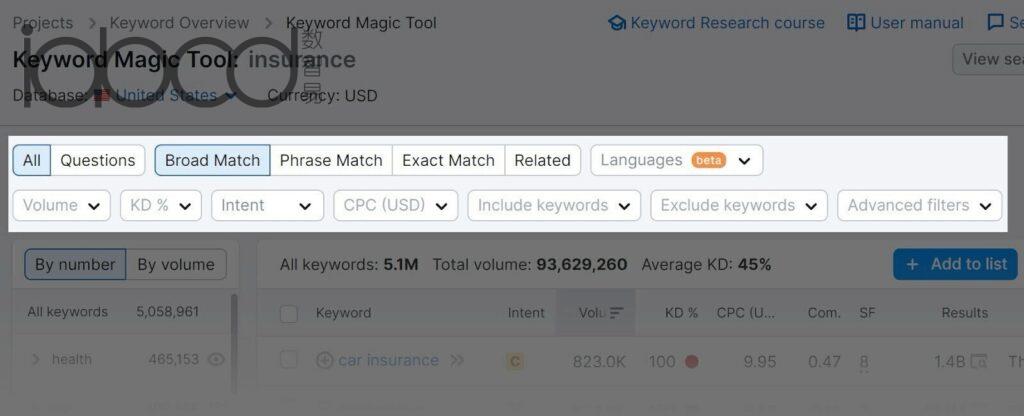Expand the health keyword group
This screenshot has height=416, width=1024.
coord(36,359)
